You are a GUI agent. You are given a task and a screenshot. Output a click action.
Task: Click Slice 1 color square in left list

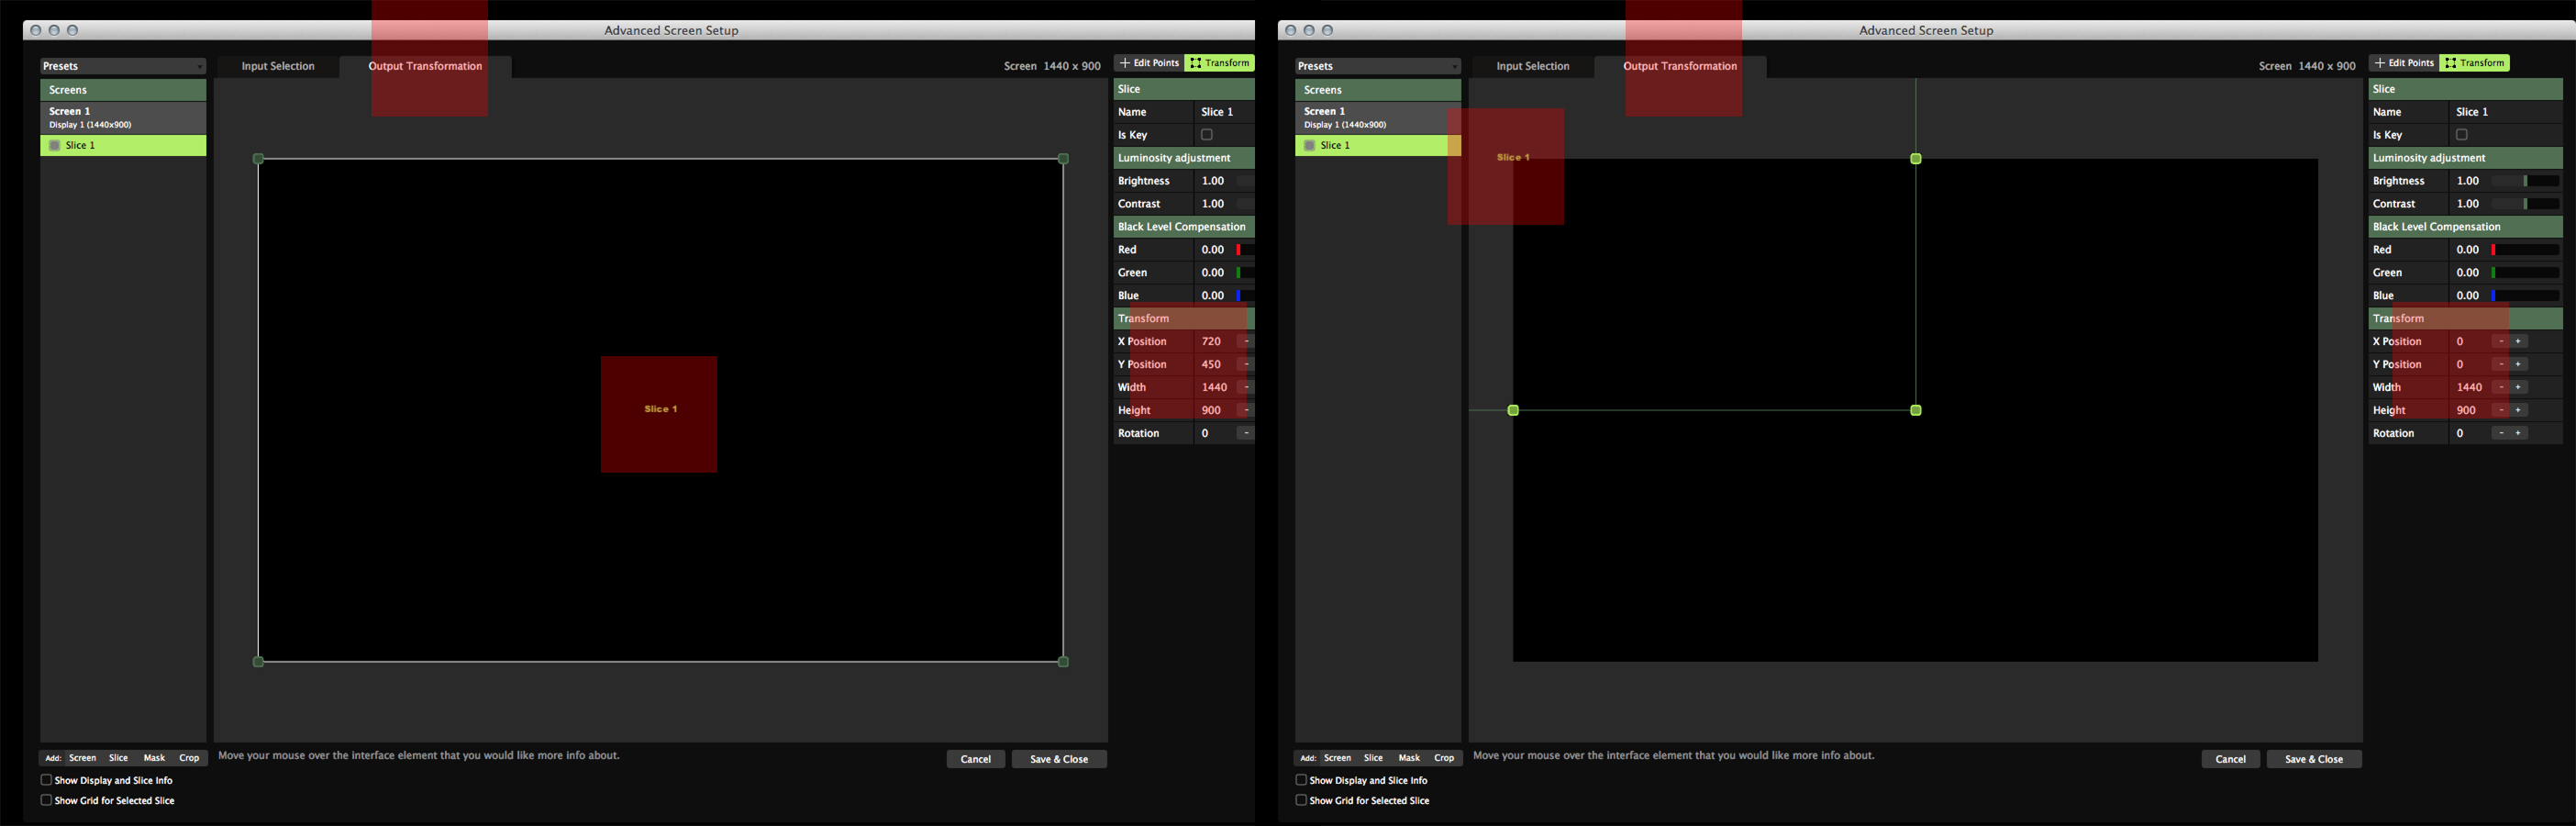click(55, 146)
